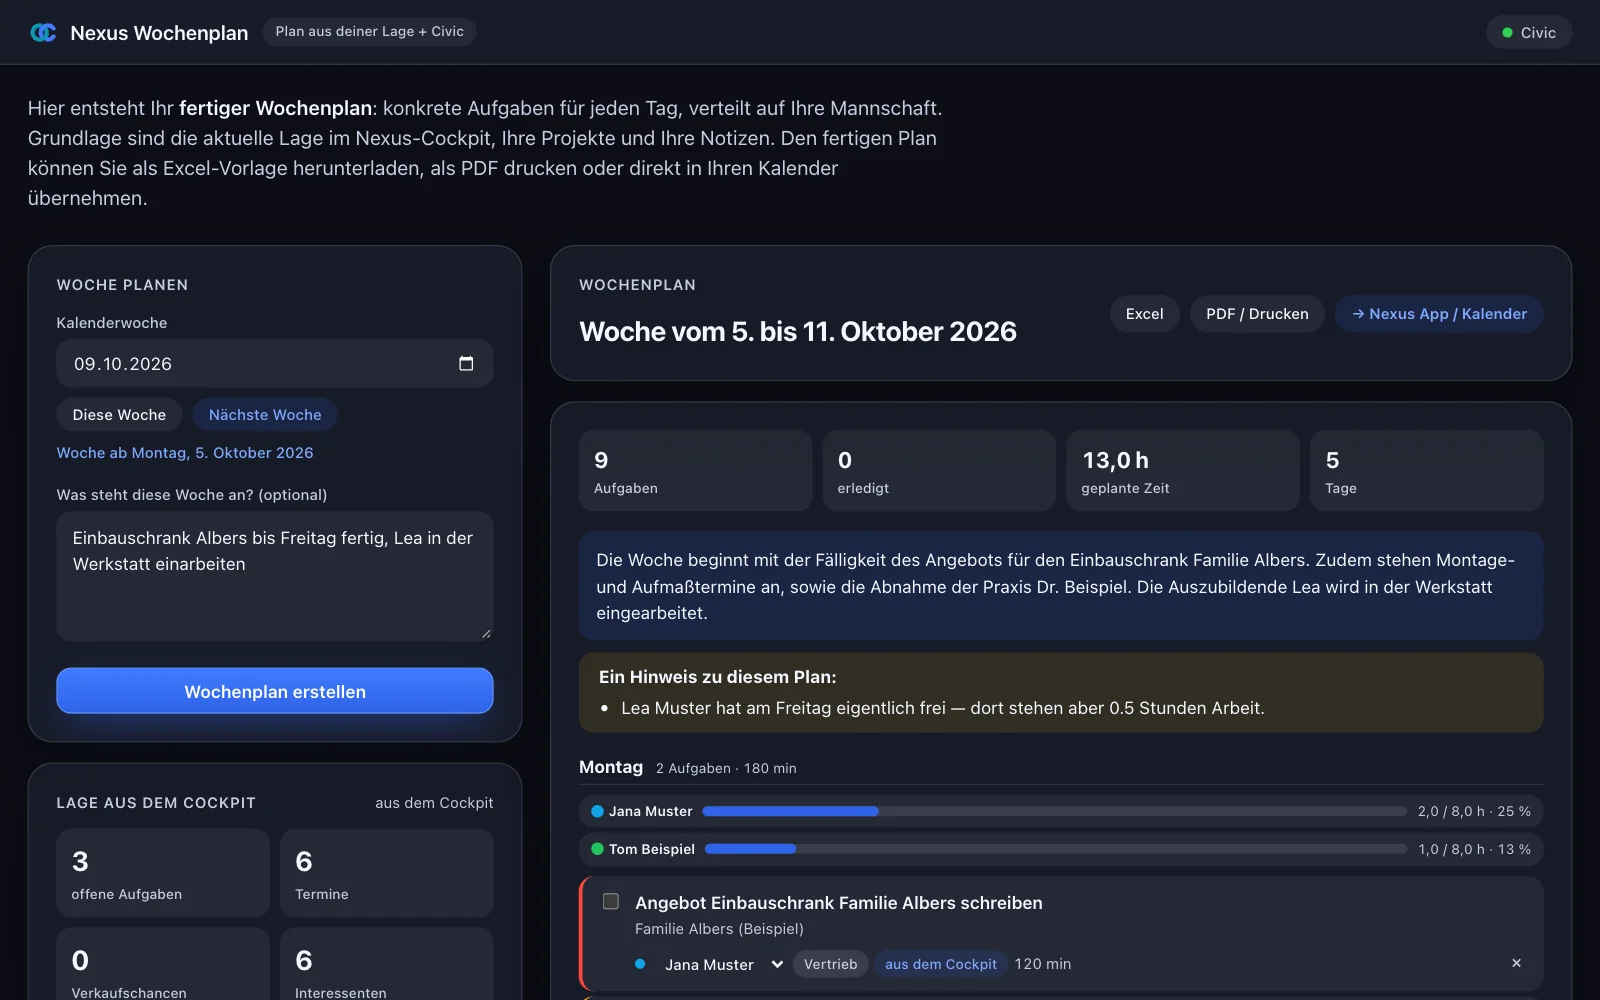Click the 'aus dem Cockpit' task tag
Image resolution: width=1600 pixels, height=1000 pixels.
coord(940,964)
